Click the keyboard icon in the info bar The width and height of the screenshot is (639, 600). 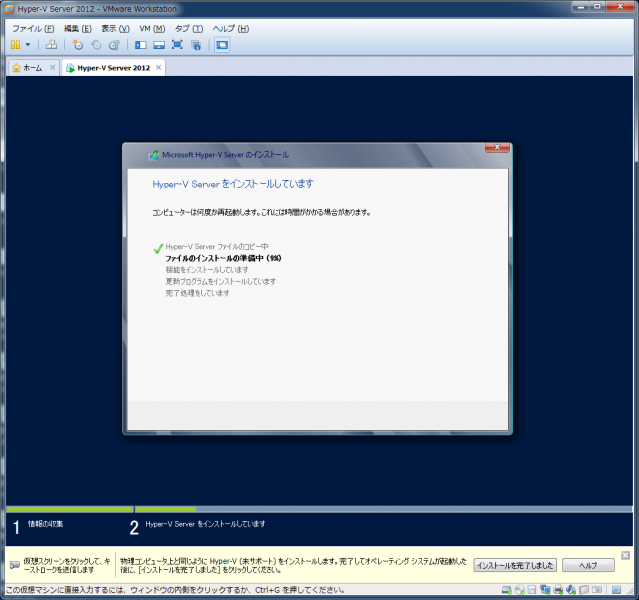15,565
